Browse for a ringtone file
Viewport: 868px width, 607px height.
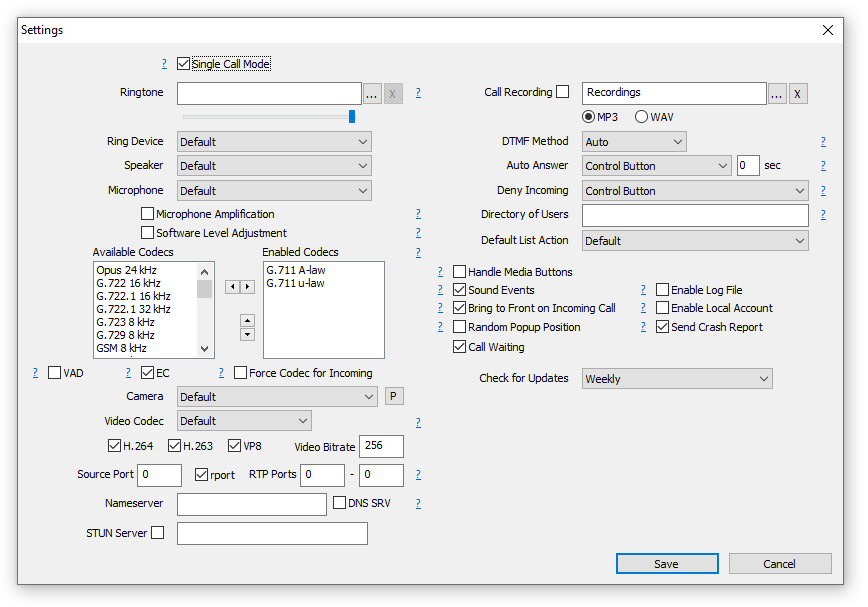371,92
